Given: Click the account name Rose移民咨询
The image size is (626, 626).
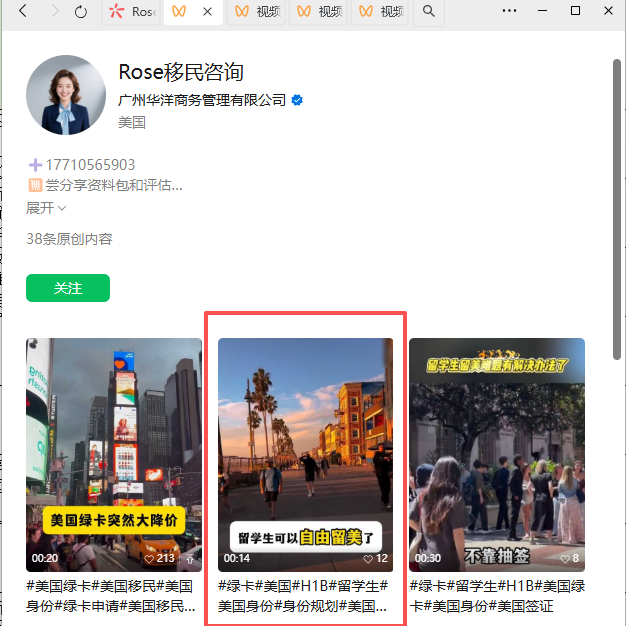Looking at the screenshot, I should point(181,72).
